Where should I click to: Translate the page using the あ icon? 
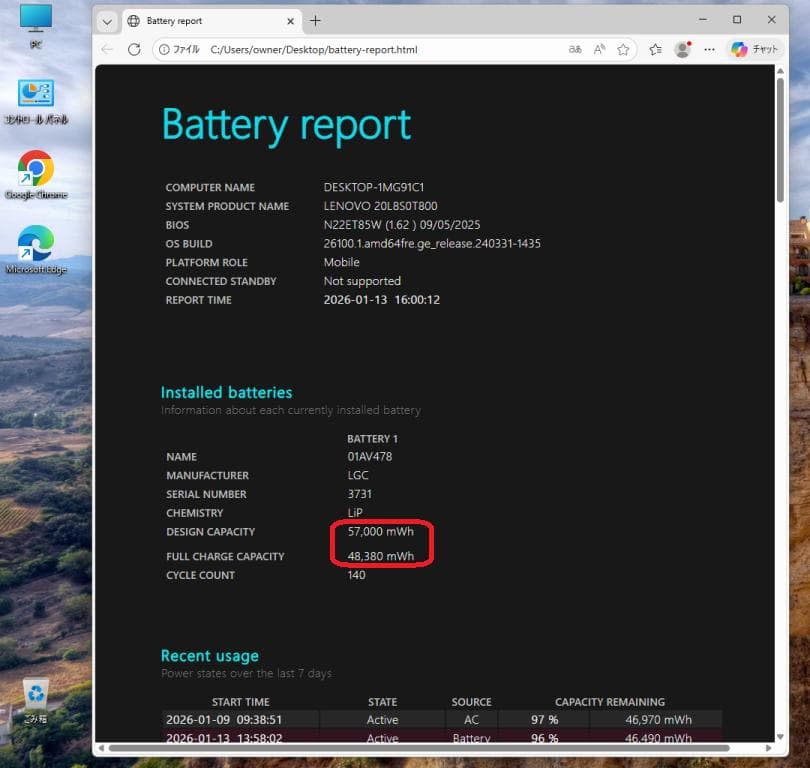pos(574,49)
